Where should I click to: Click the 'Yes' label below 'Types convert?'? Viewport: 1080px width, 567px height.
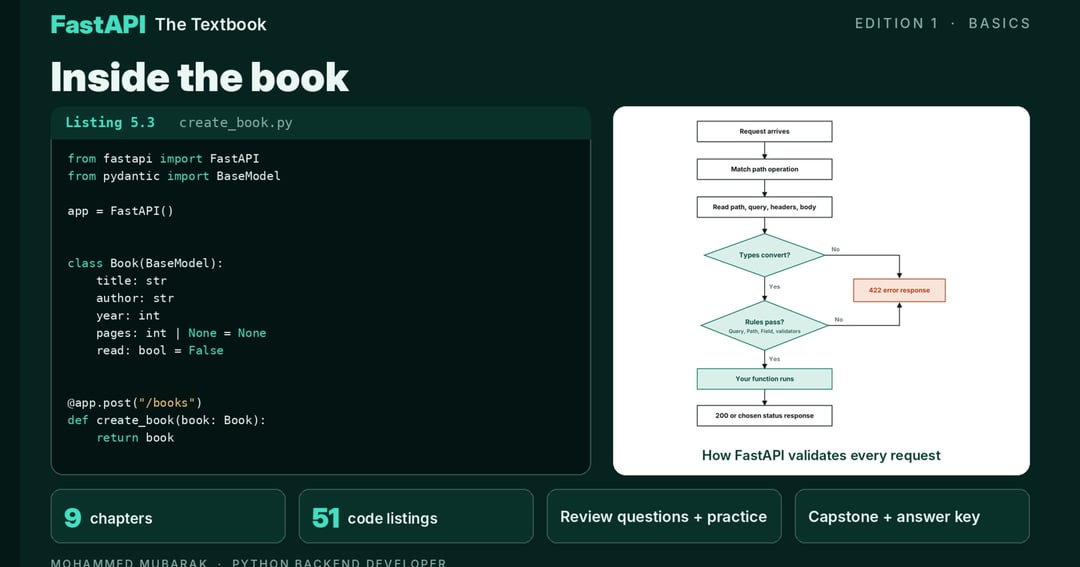(774, 287)
